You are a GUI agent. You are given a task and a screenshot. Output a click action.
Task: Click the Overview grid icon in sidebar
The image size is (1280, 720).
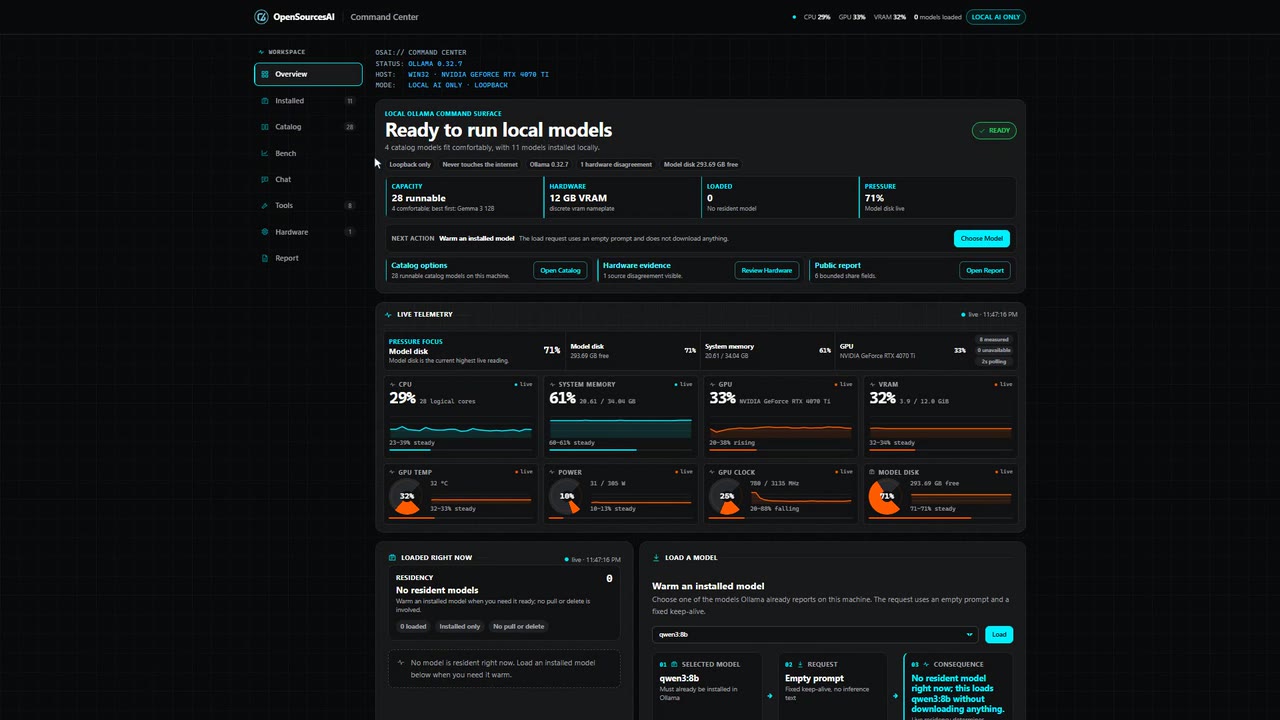click(x=265, y=74)
